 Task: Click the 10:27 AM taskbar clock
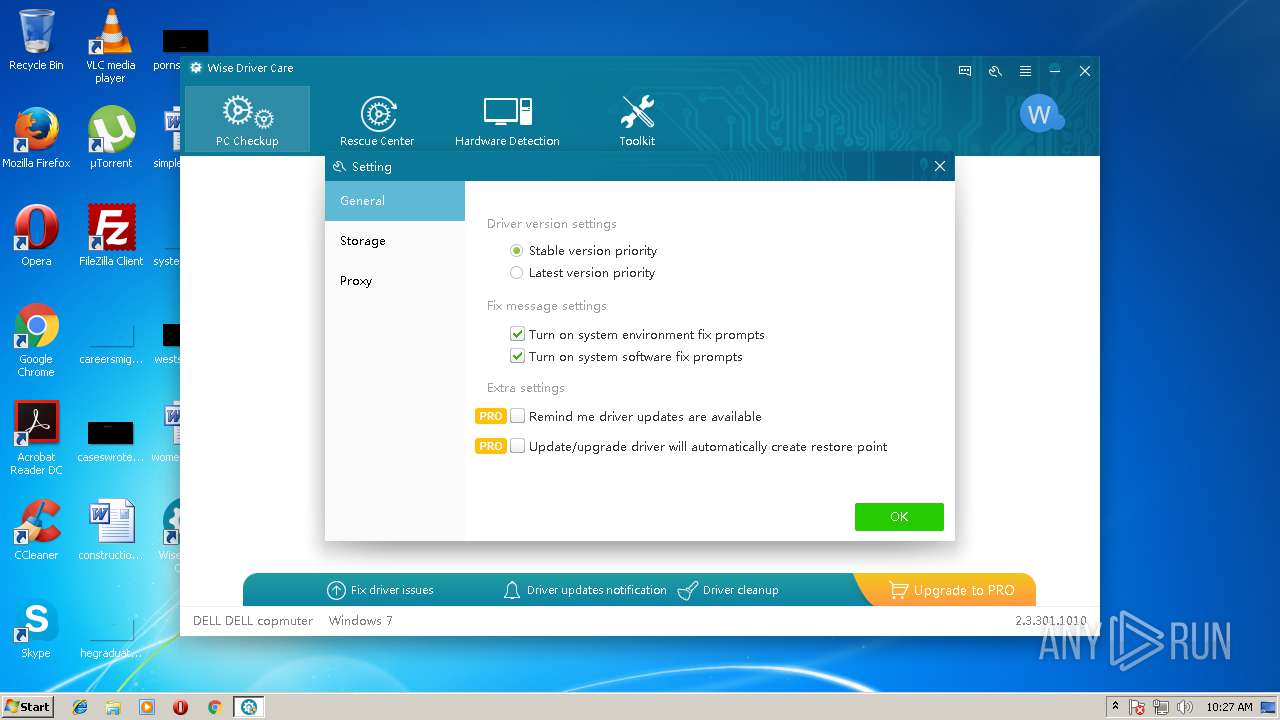[x=1229, y=707]
